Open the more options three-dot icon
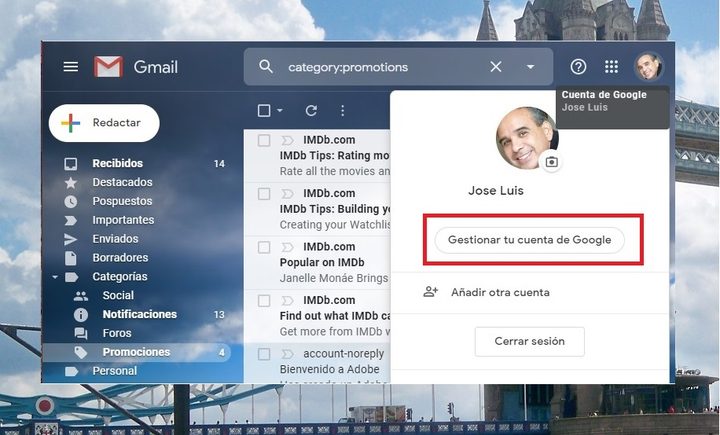The width and height of the screenshot is (720, 435). pyautogui.click(x=343, y=111)
